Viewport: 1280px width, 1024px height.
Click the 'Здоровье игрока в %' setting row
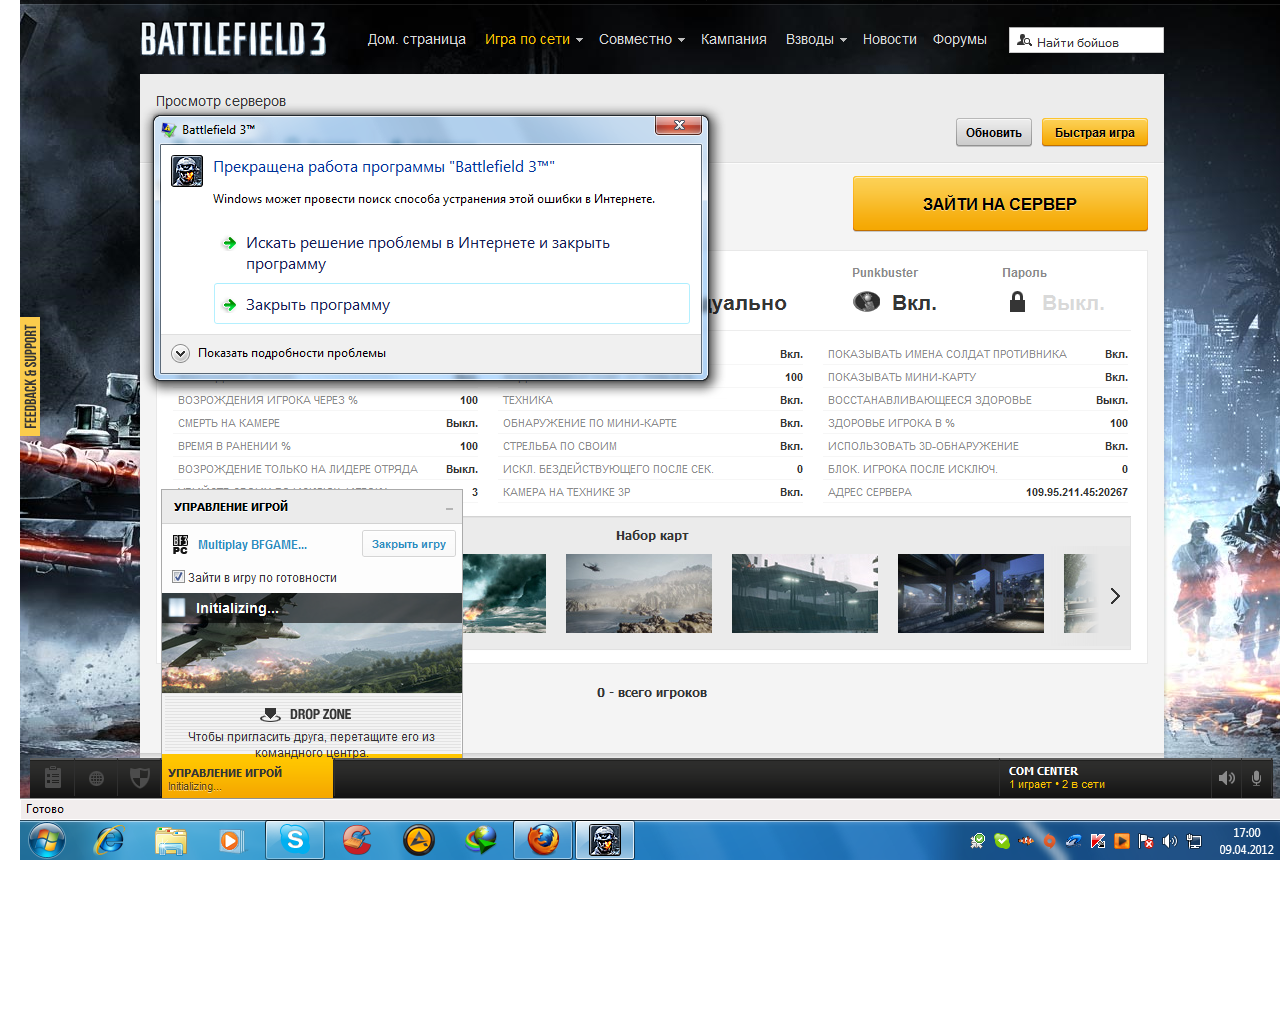(978, 423)
